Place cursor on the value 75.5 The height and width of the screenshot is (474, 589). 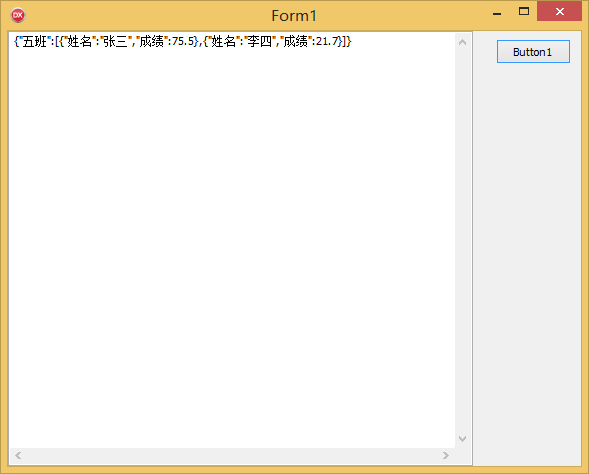click(x=184, y=41)
